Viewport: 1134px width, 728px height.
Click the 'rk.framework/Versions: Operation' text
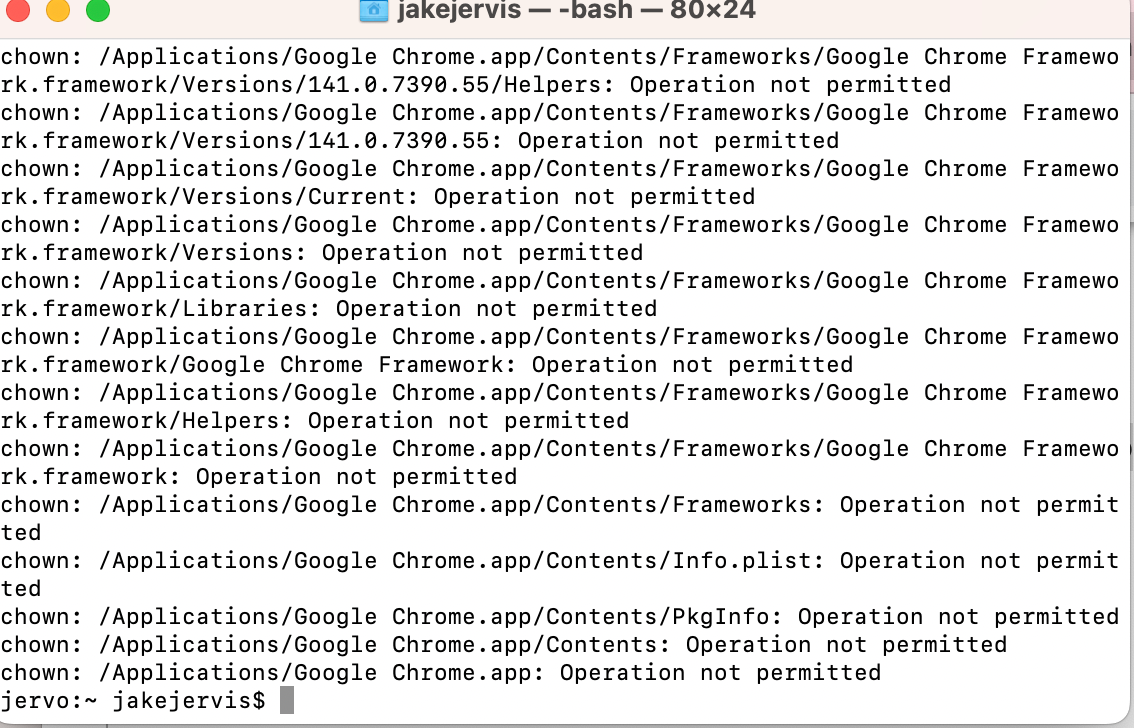223,253
